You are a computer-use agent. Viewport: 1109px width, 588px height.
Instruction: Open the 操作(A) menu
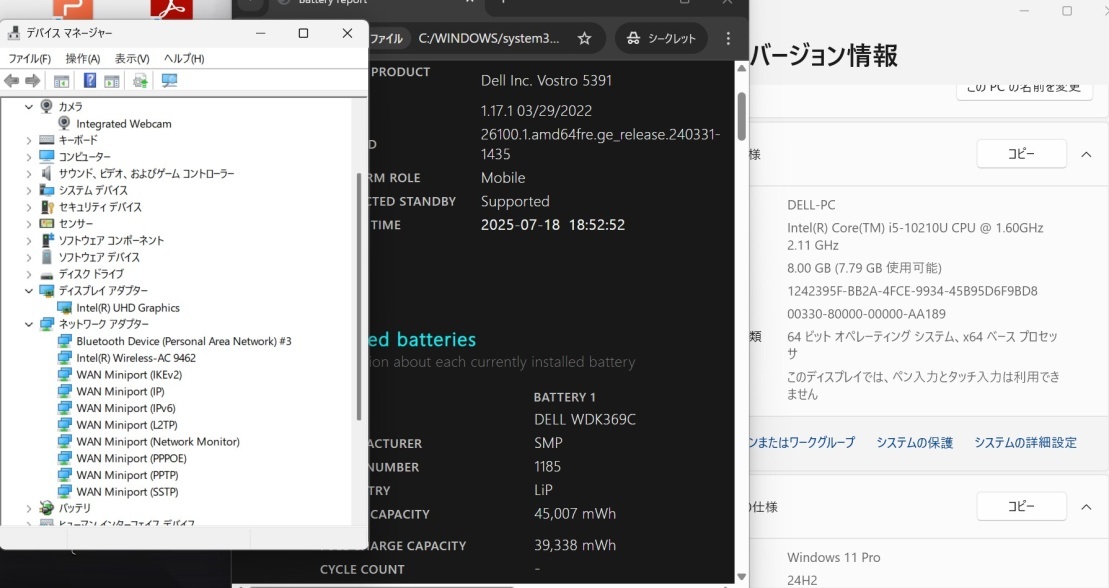pos(83,59)
